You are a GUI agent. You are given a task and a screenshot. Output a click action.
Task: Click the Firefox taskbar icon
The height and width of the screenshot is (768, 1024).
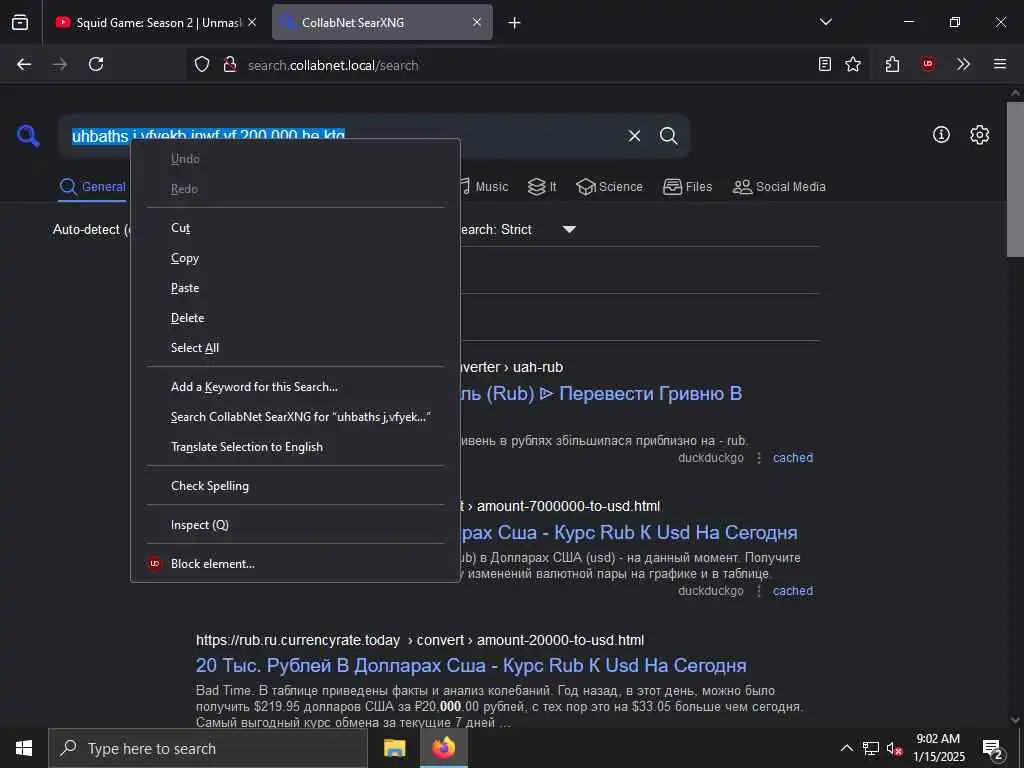click(x=443, y=748)
